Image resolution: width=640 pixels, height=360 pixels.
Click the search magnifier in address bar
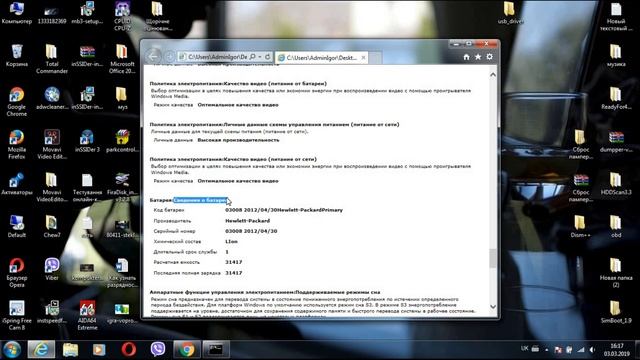click(253, 57)
